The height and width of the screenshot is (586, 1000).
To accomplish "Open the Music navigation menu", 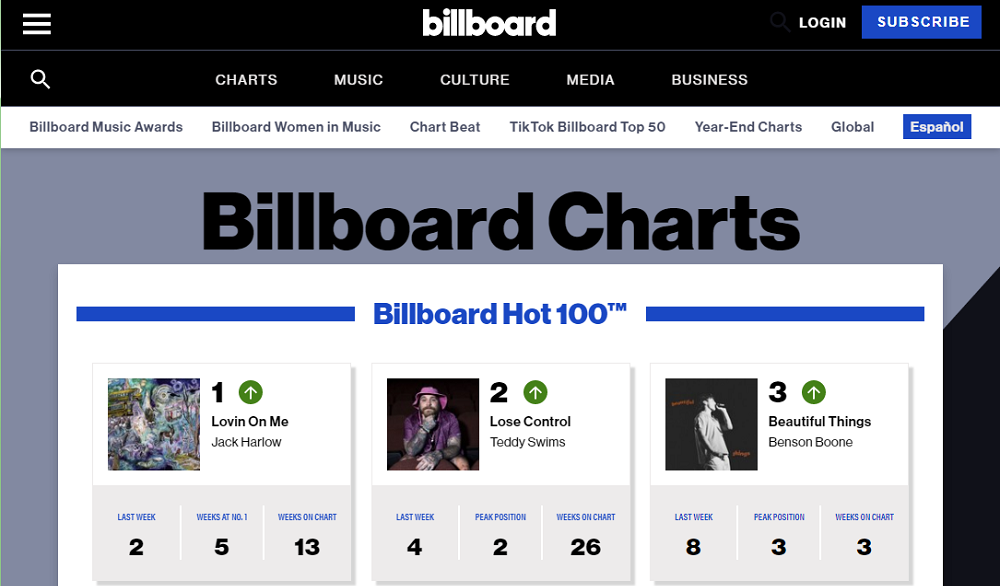I will 358,80.
